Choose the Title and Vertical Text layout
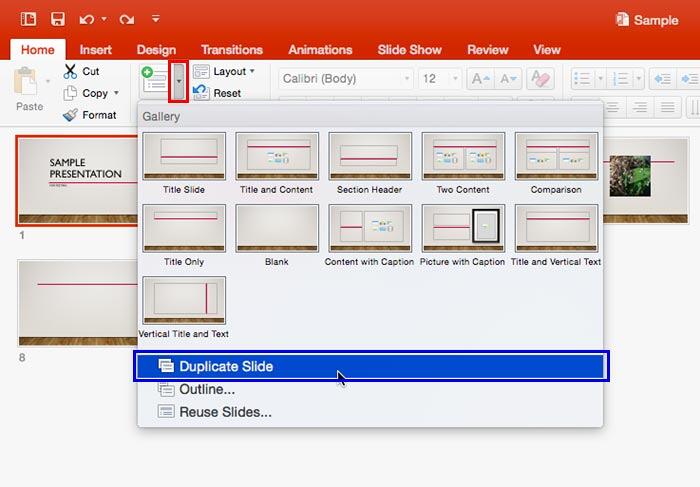This screenshot has height=487, width=700. (x=556, y=236)
